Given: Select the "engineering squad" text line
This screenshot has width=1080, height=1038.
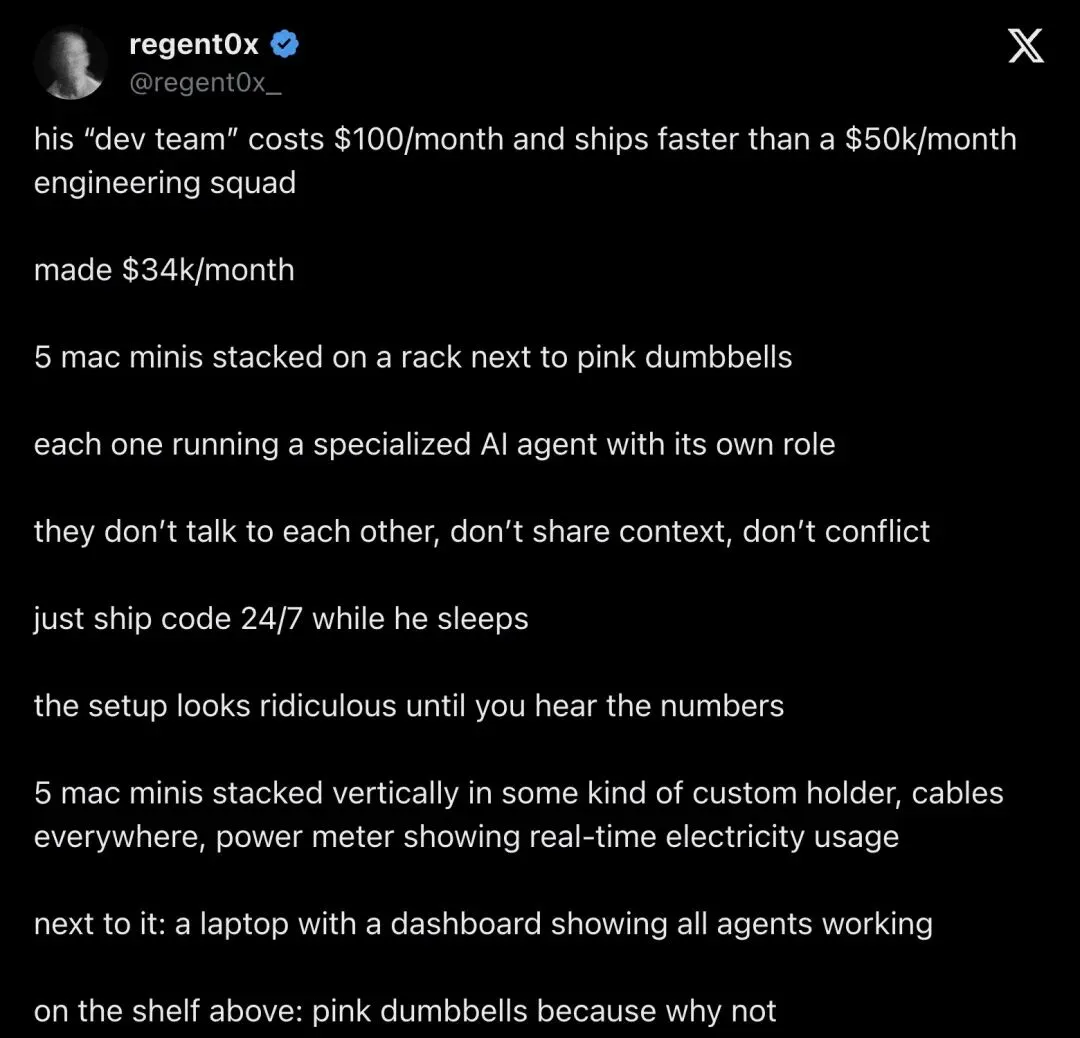Looking at the screenshot, I should pyautogui.click(x=165, y=183).
